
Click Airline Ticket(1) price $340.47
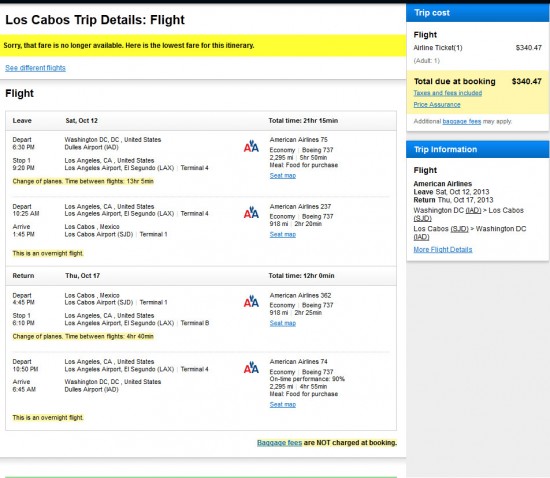tap(529, 48)
